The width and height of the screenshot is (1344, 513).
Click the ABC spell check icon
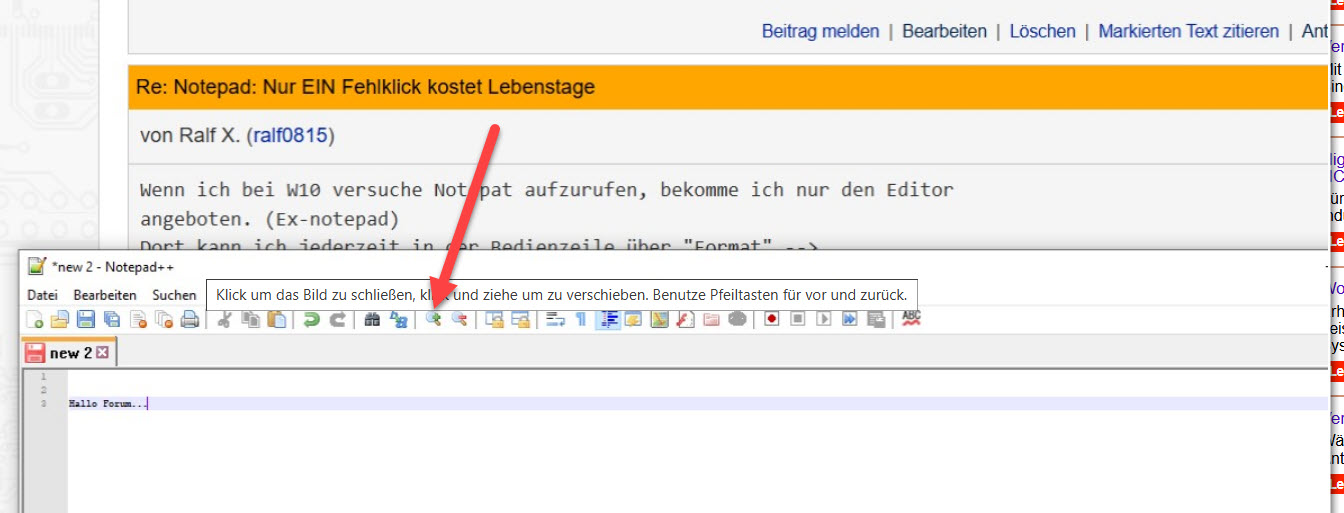911,319
